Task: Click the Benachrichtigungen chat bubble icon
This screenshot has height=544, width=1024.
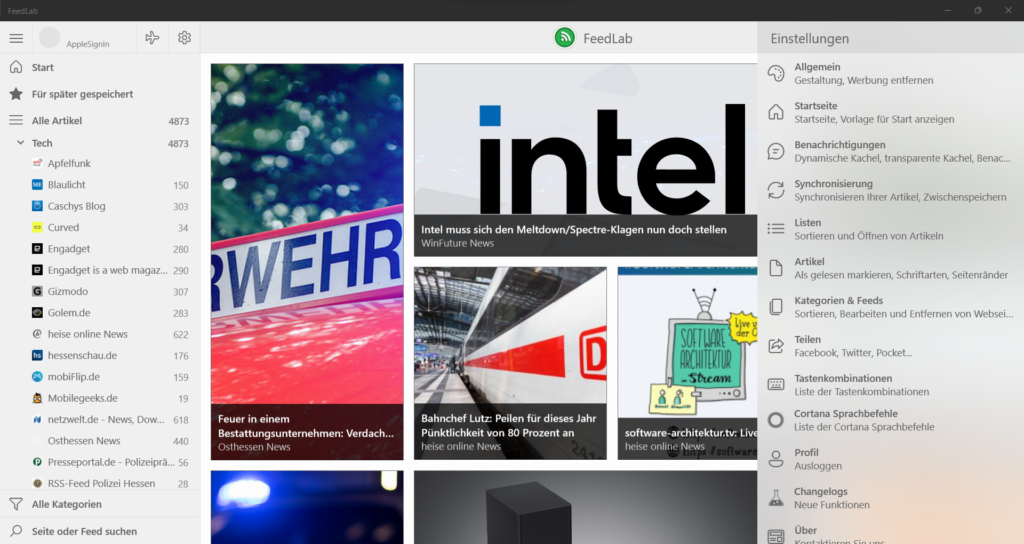Action: coord(775,152)
